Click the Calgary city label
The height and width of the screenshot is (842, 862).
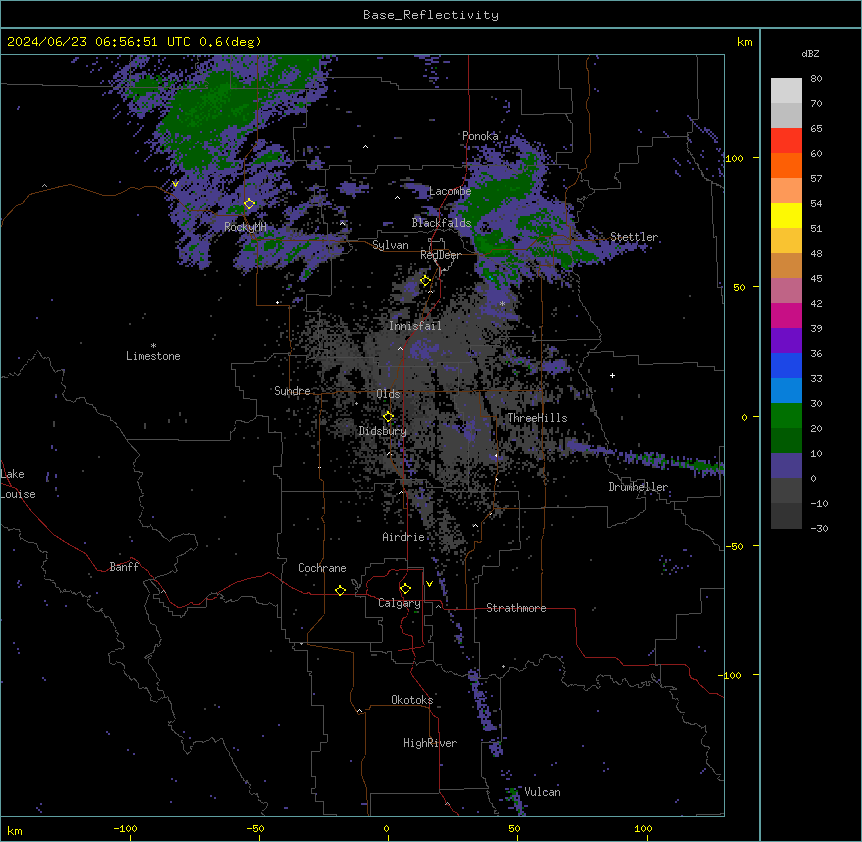coord(399,603)
